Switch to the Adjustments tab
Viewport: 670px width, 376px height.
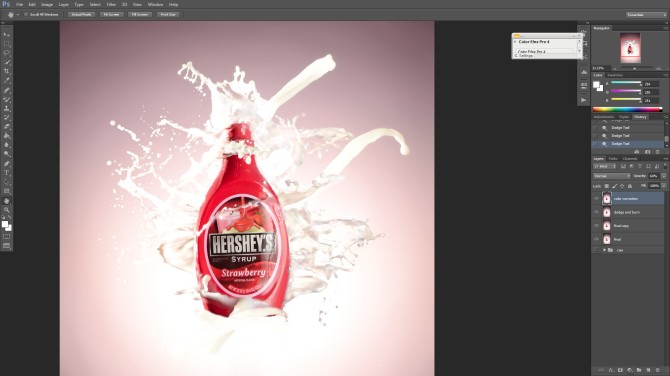[x=604, y=117]
